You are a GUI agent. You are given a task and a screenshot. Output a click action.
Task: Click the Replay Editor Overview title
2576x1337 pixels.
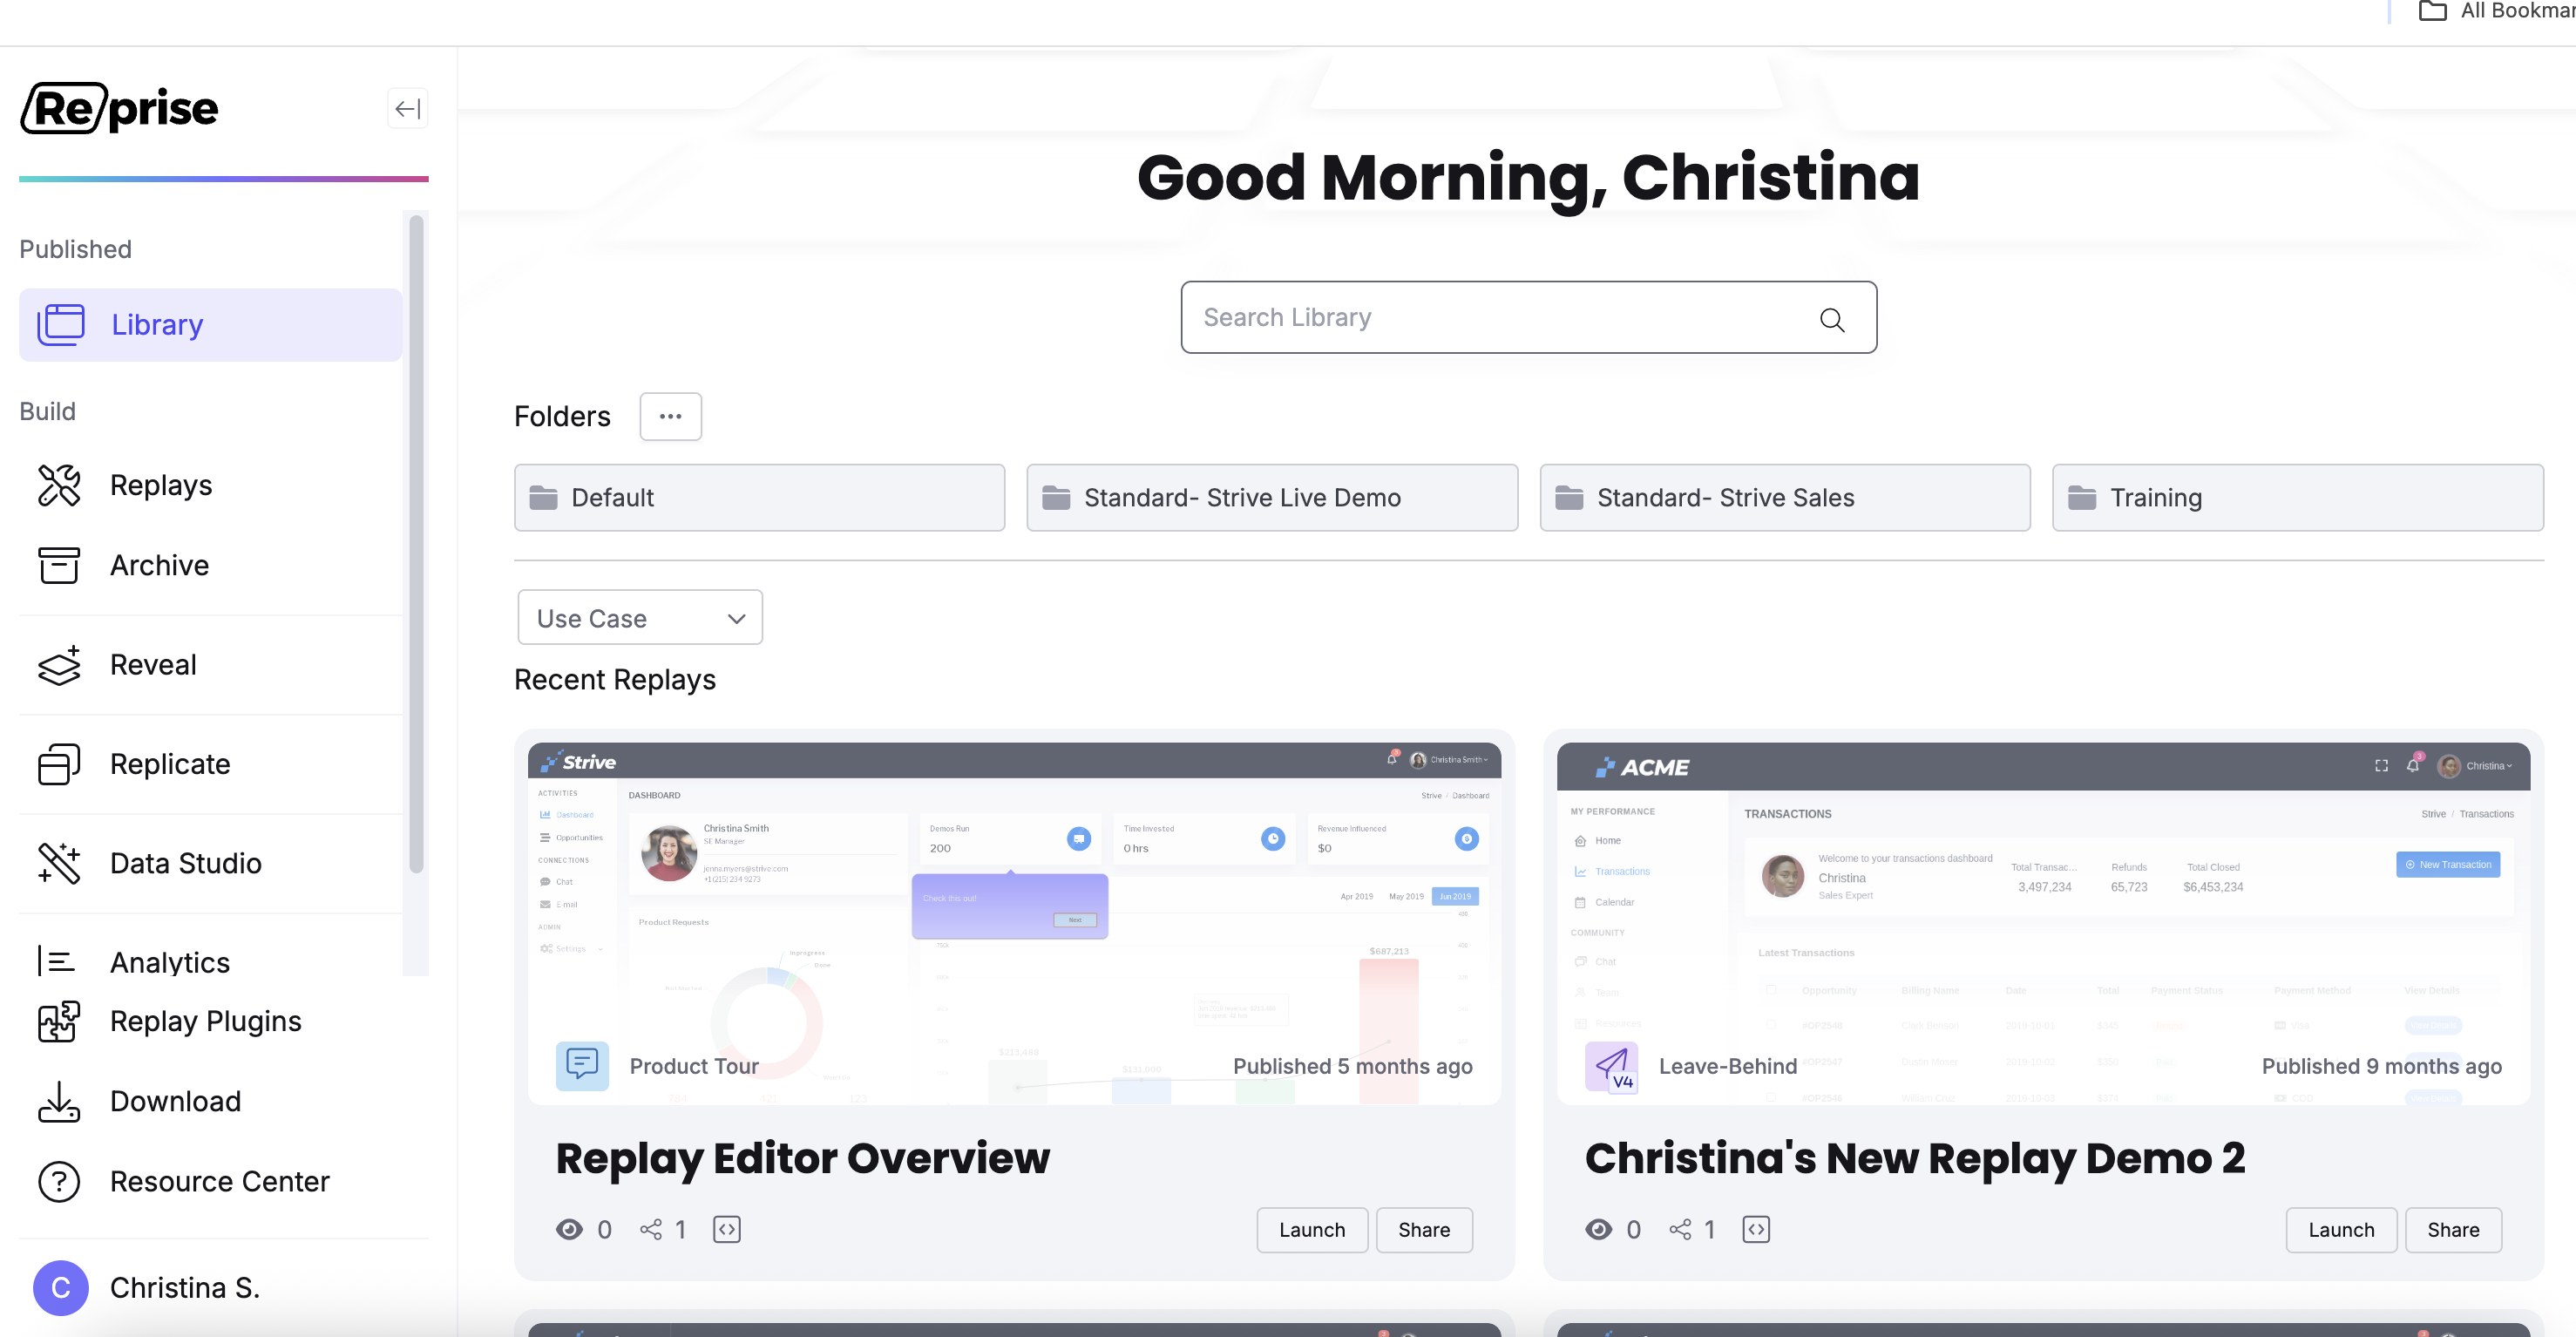point(802,1158)
